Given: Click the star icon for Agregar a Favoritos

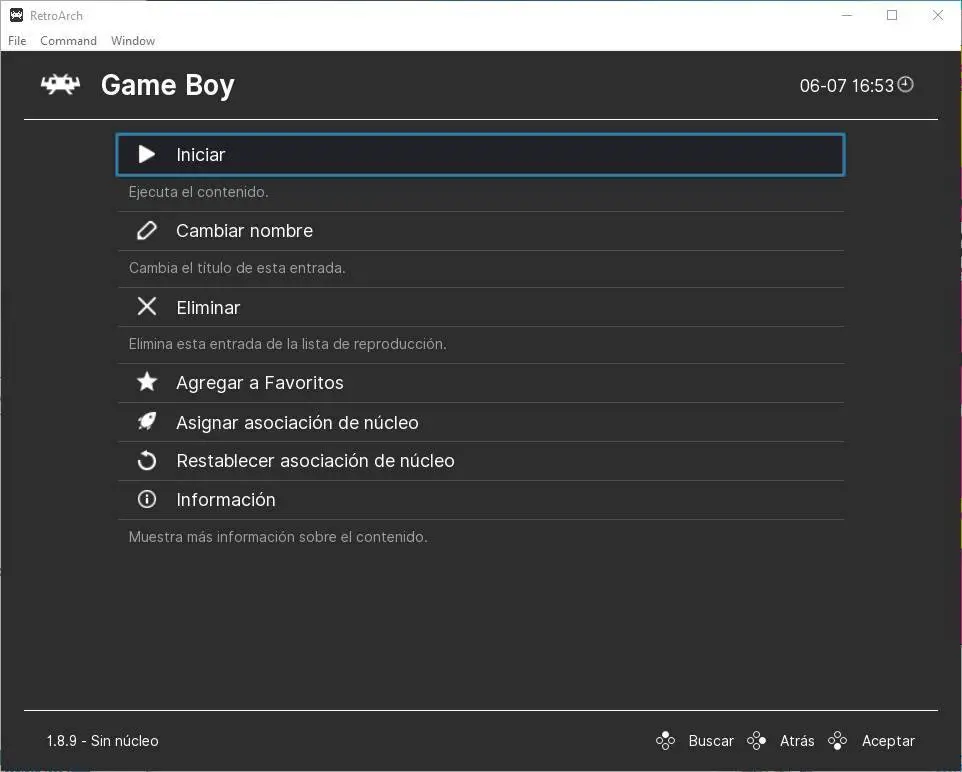Looking at the screenshot, I should (x=147, y=382).
